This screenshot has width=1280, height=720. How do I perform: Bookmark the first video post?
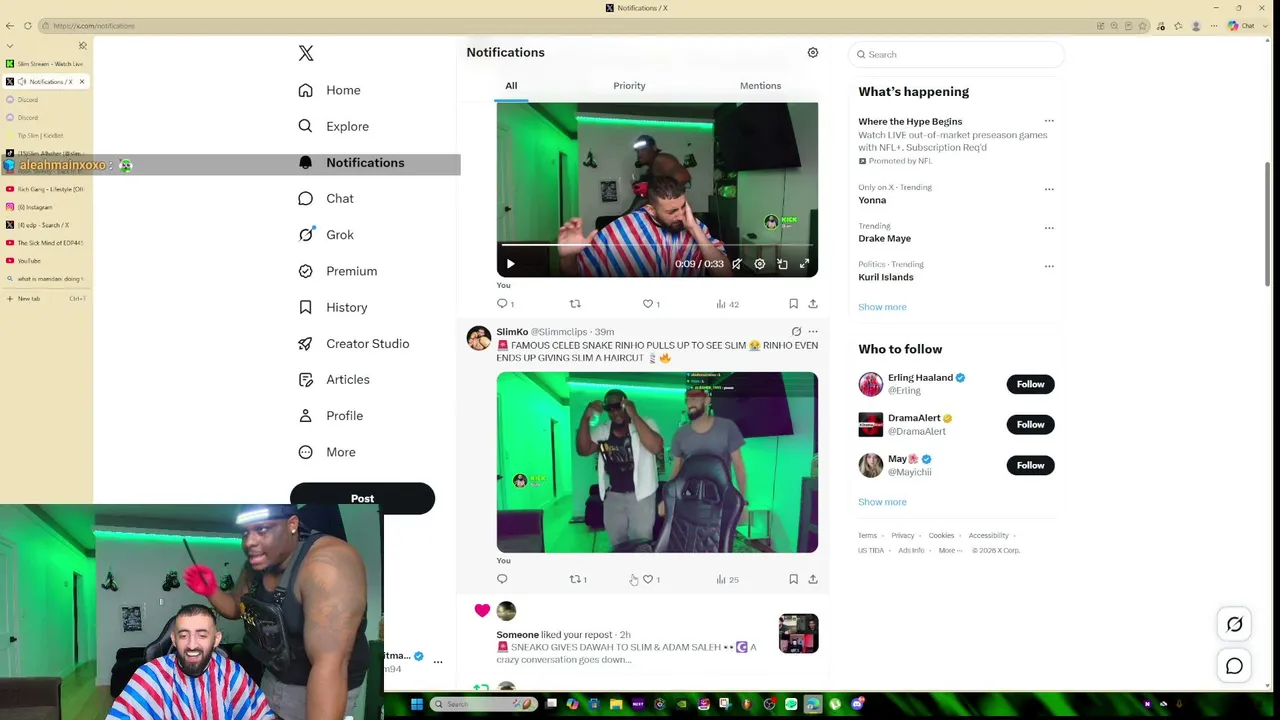click(793, 304)
